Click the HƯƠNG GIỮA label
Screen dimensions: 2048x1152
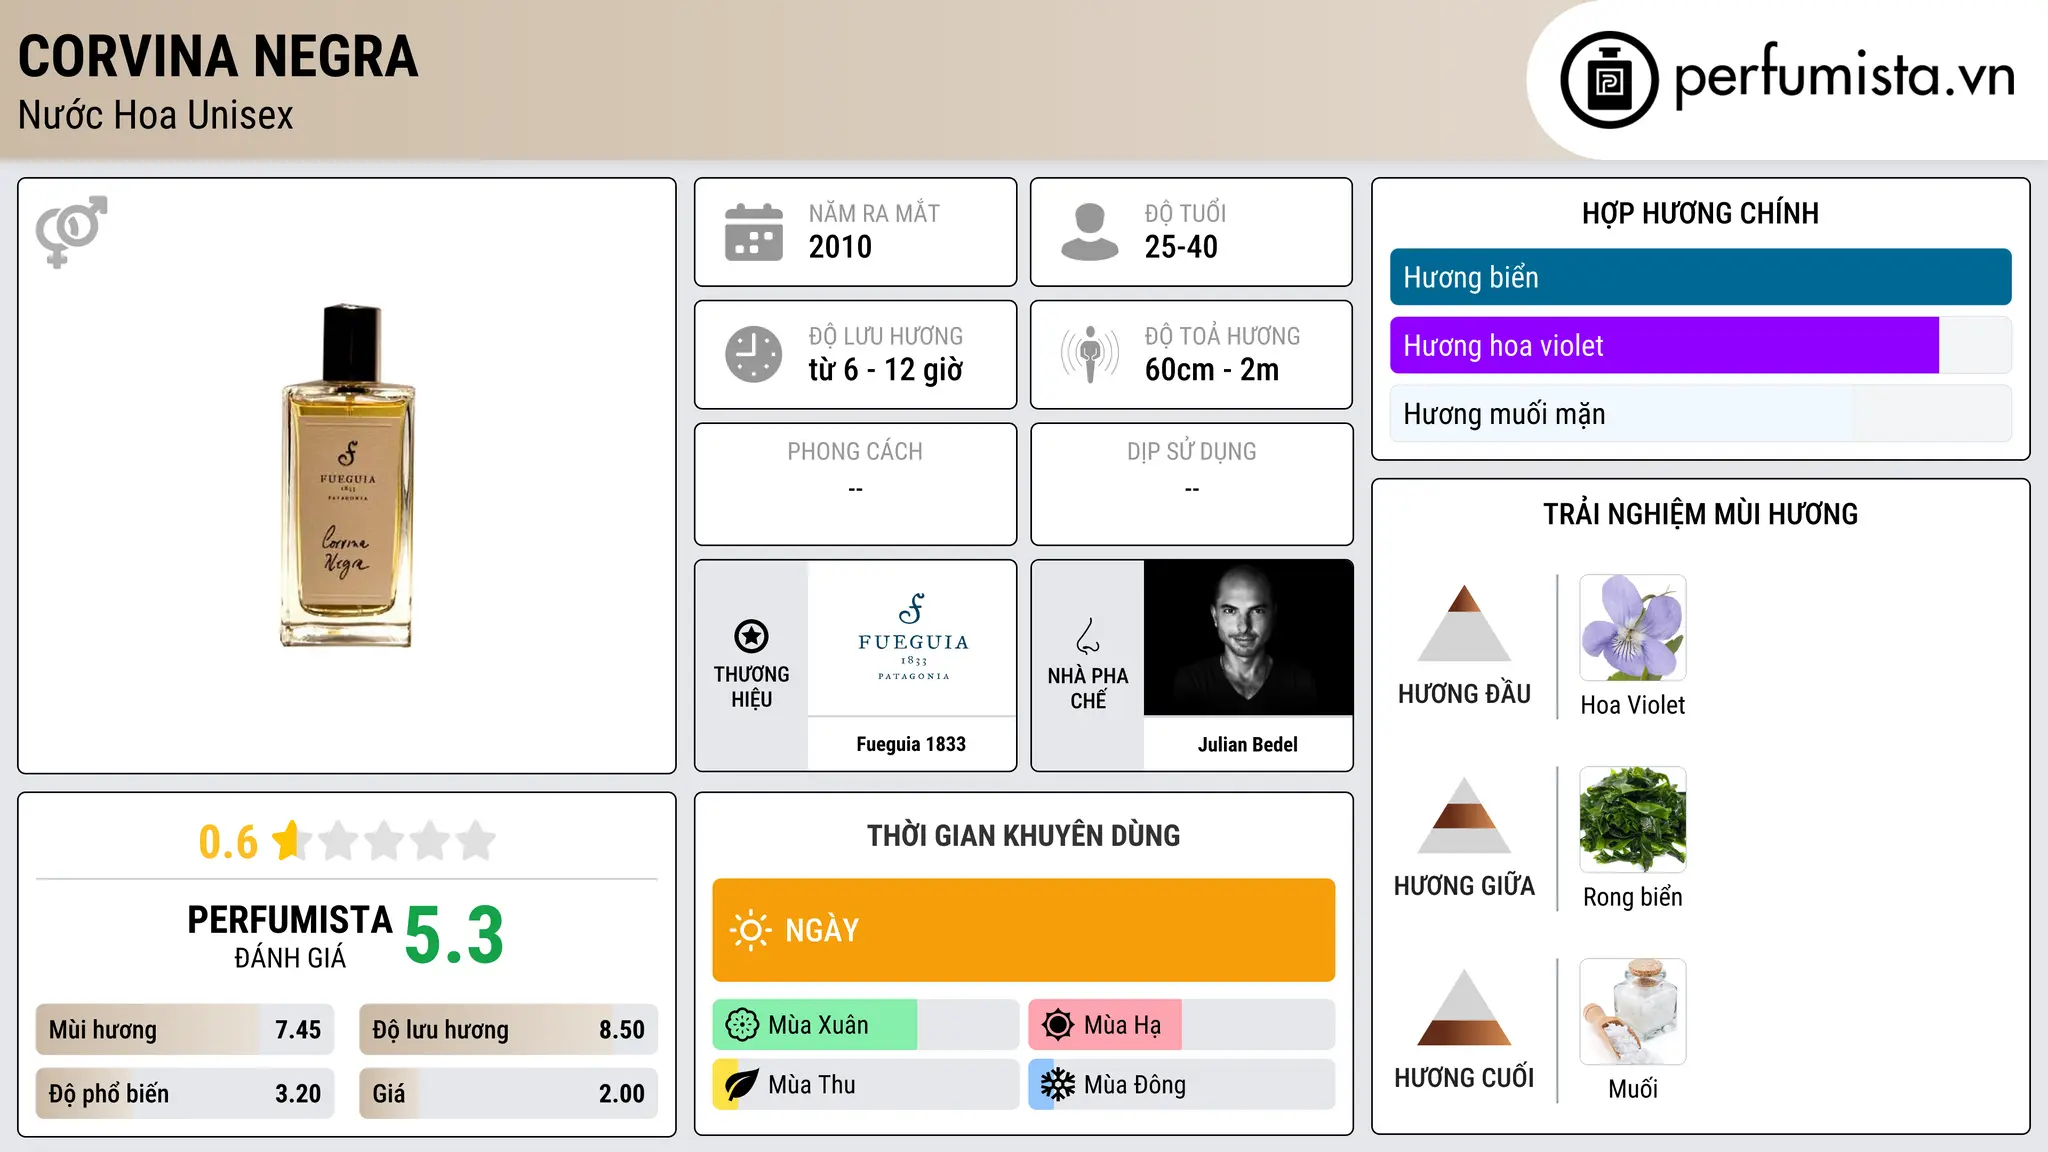1464,886
